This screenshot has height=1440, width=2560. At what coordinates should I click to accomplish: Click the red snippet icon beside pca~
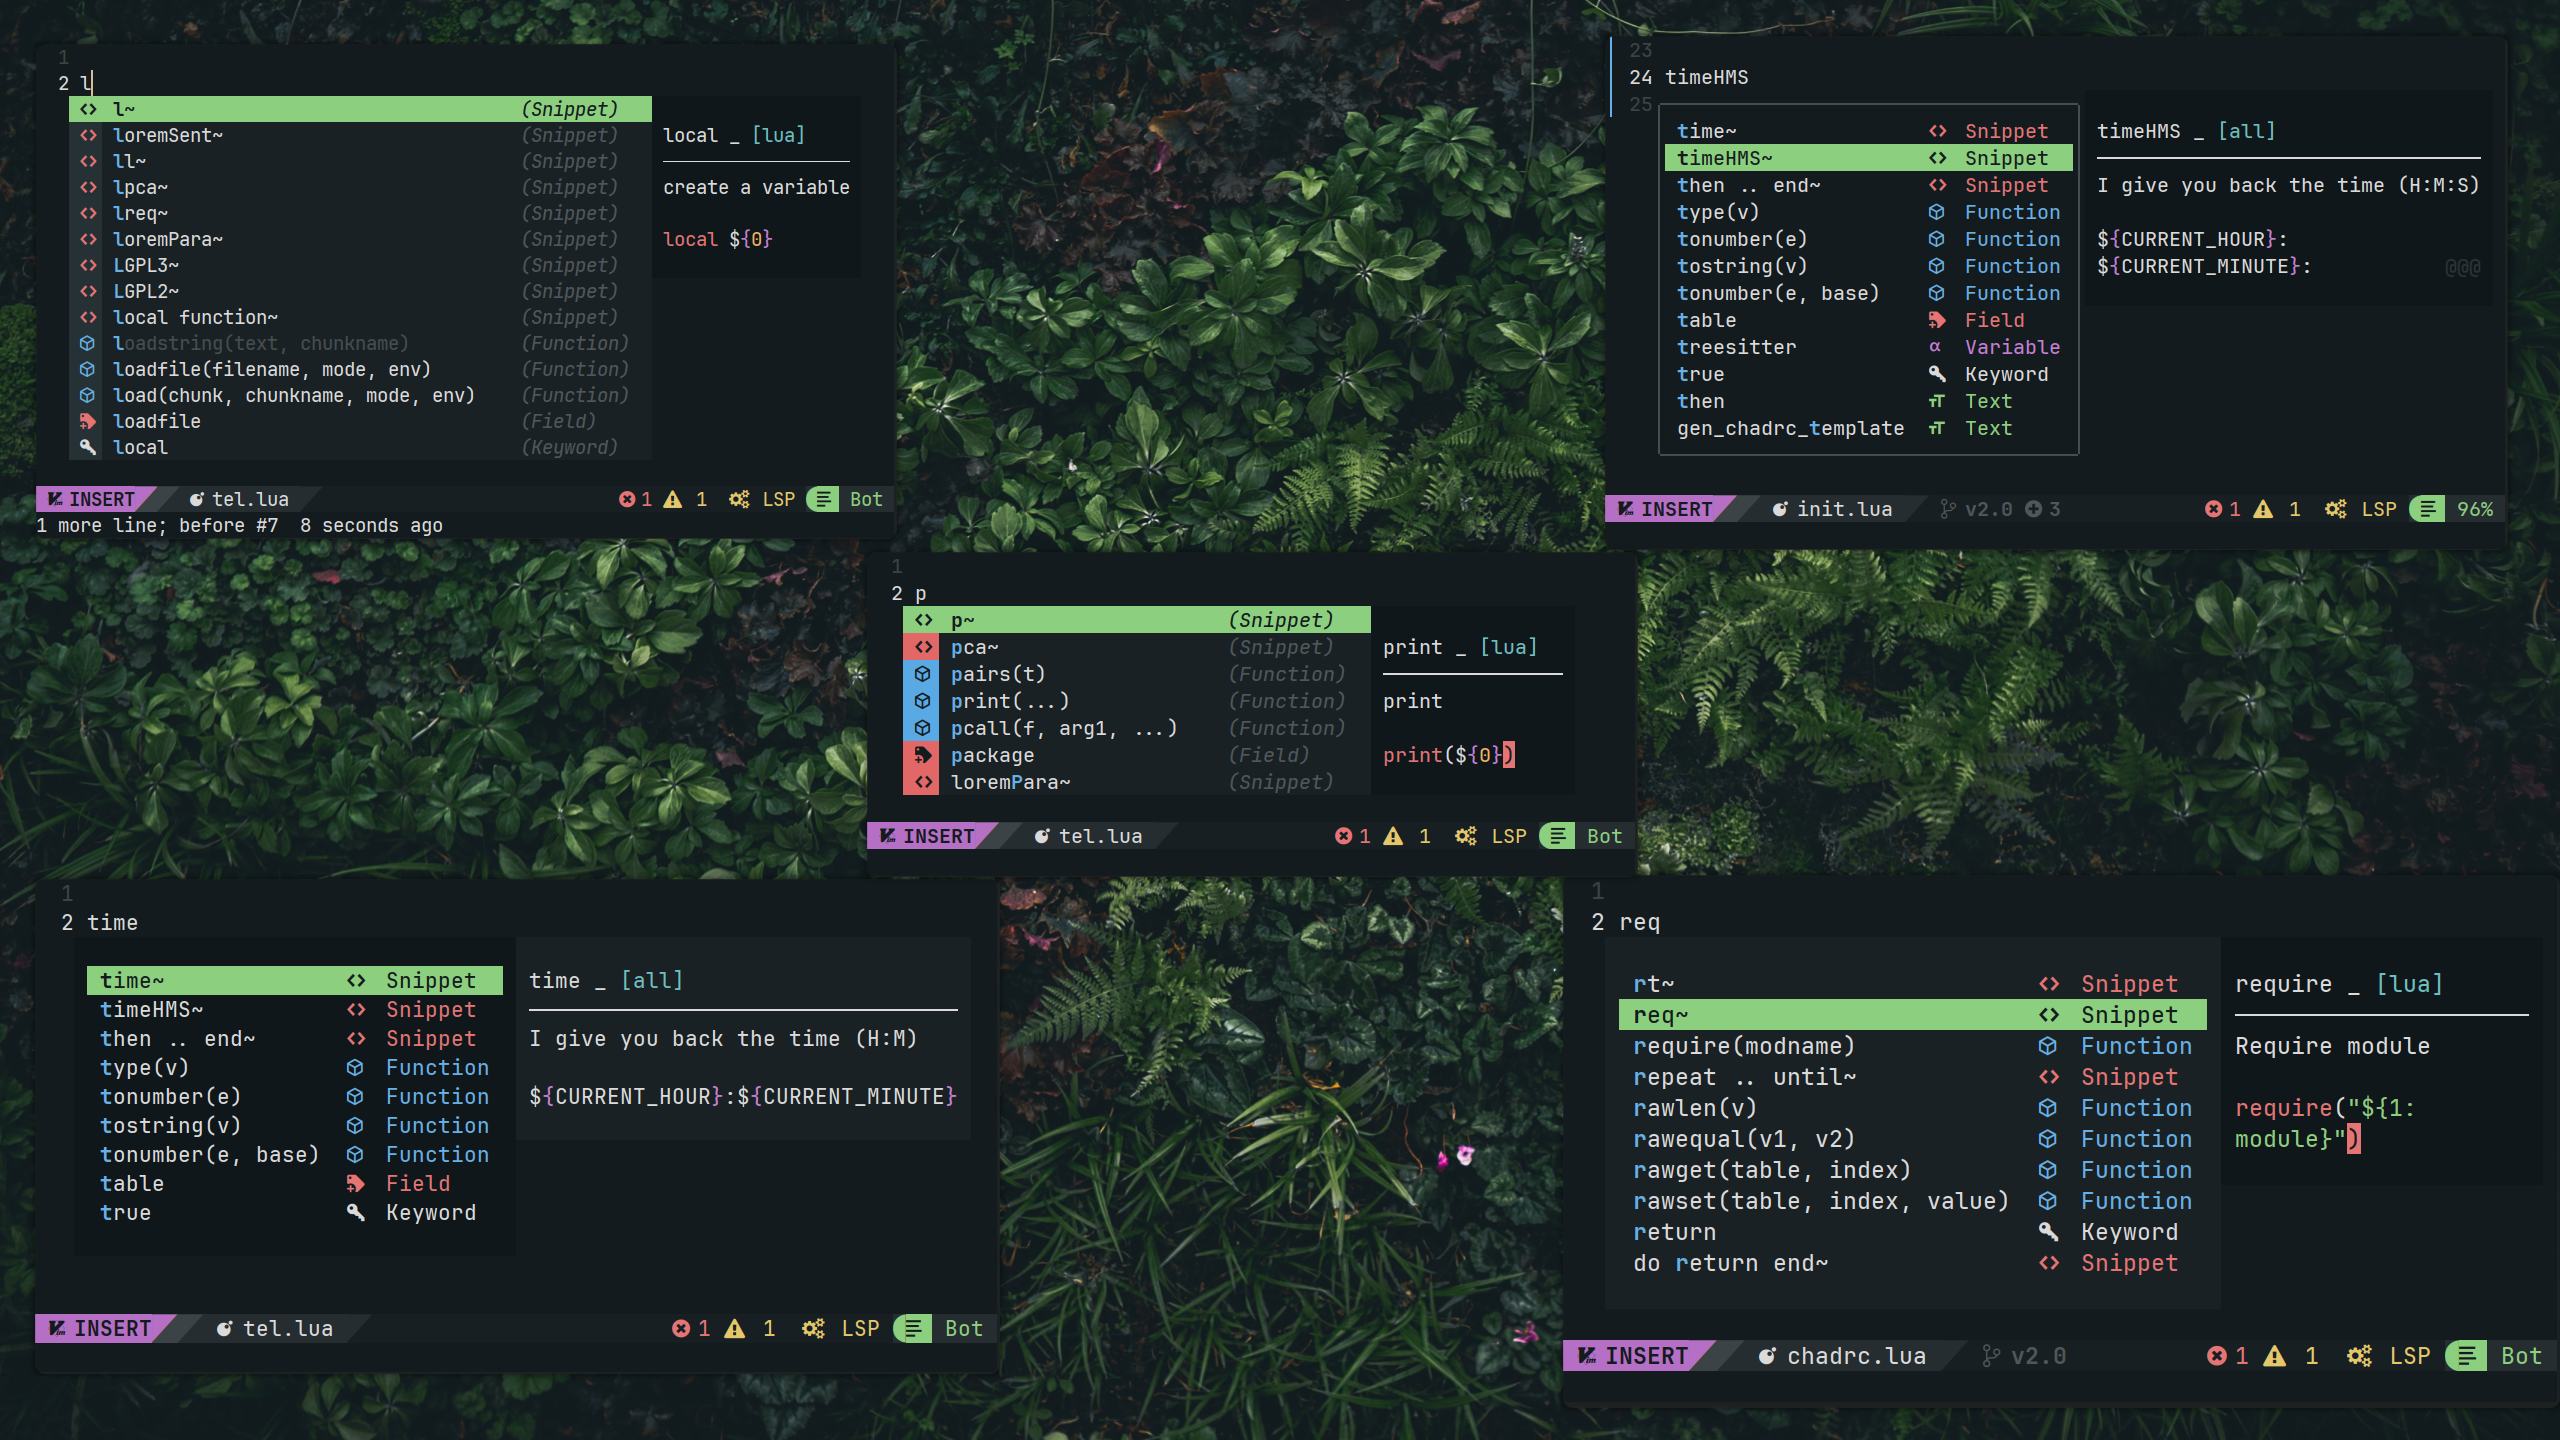point(922,647)
